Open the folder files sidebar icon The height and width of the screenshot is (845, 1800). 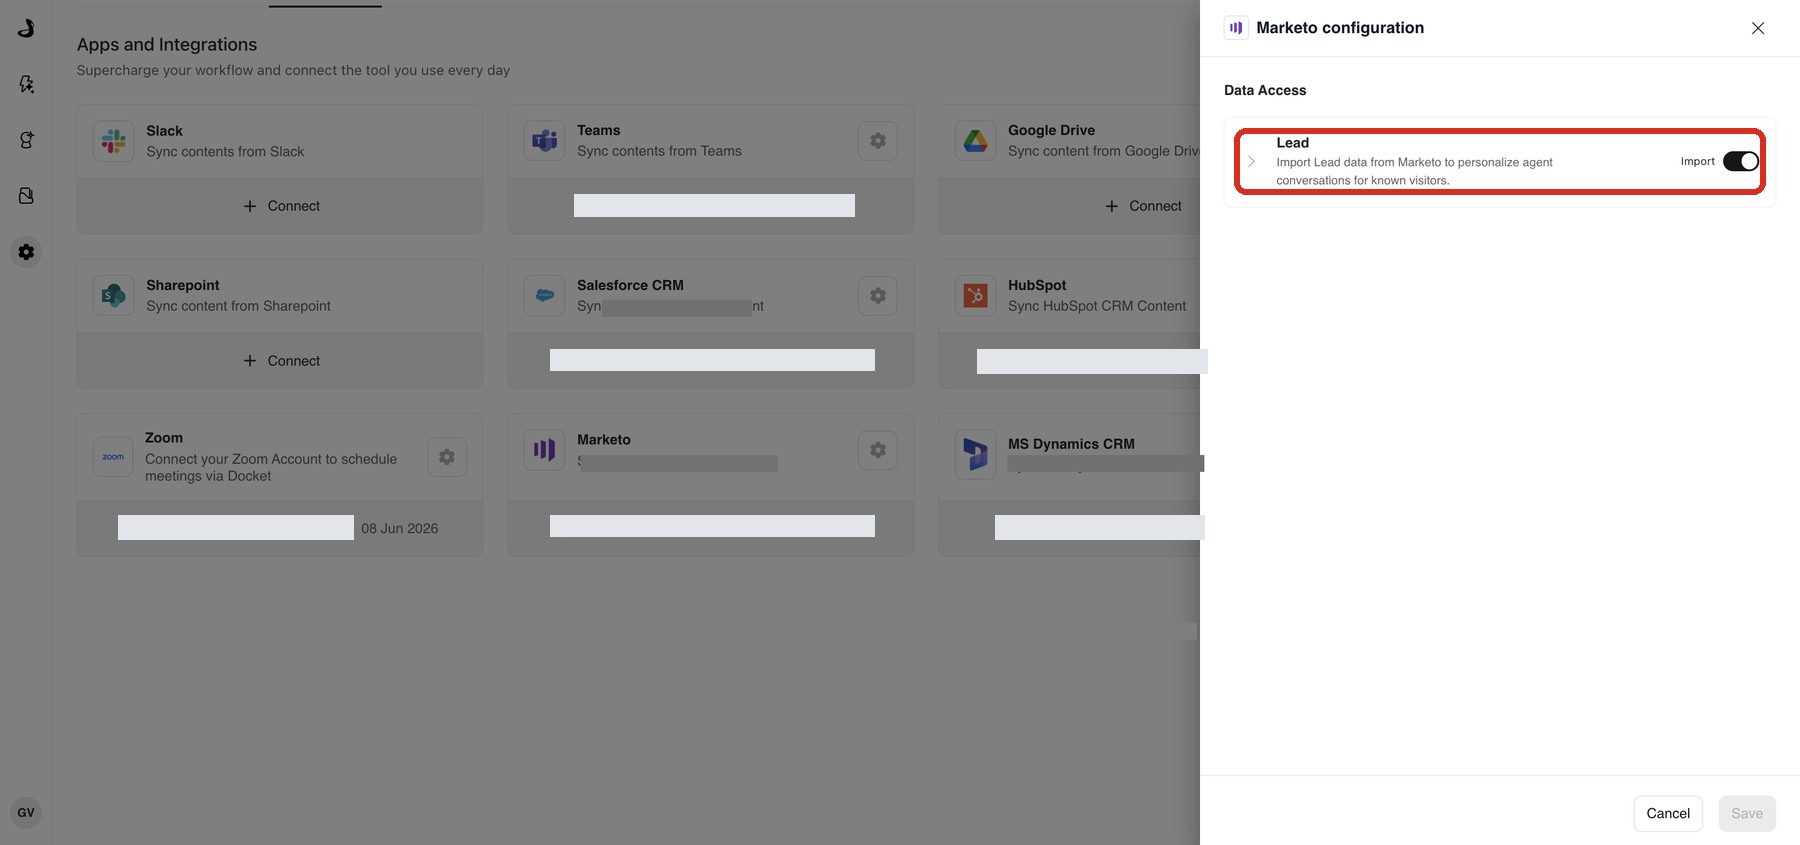tap(26, 196)
